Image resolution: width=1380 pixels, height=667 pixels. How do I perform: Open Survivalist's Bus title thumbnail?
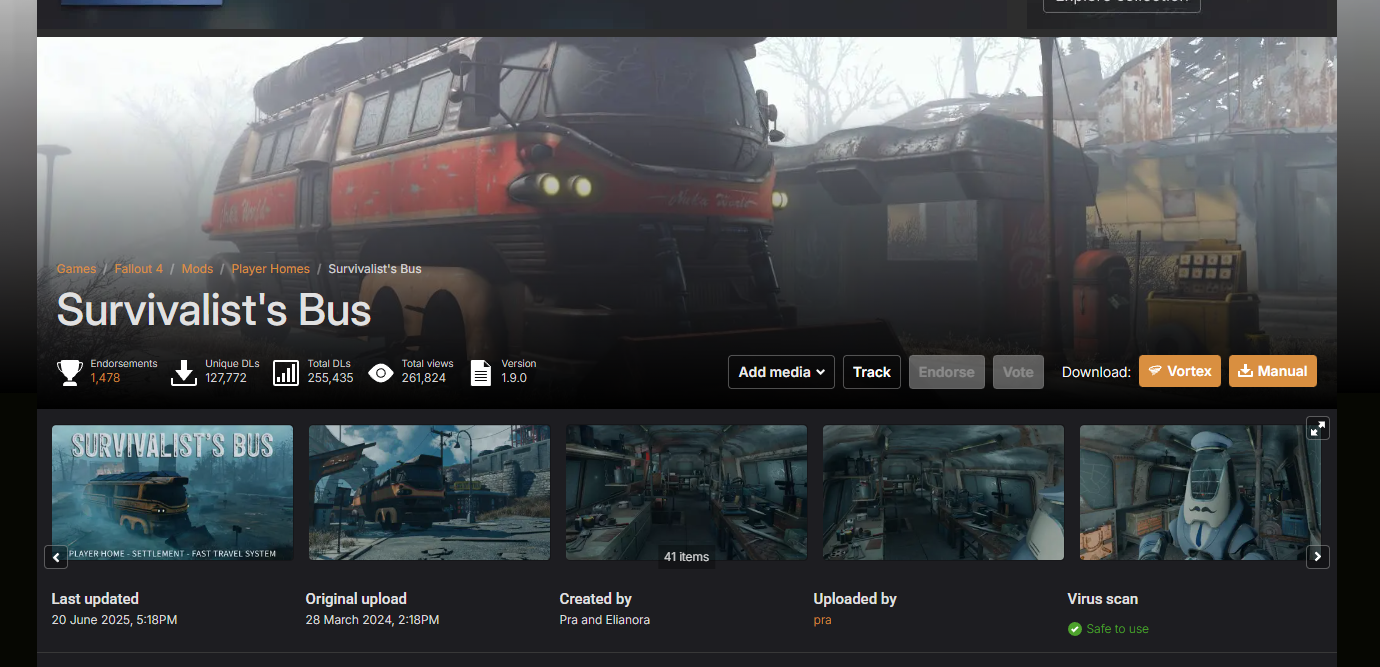(x=172, y=492)
